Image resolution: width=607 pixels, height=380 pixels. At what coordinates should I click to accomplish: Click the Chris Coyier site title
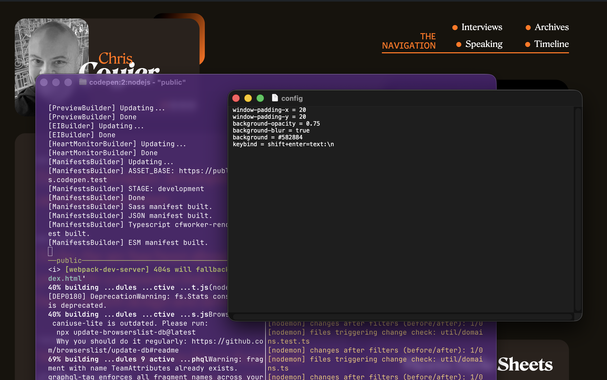coord(119,64)
